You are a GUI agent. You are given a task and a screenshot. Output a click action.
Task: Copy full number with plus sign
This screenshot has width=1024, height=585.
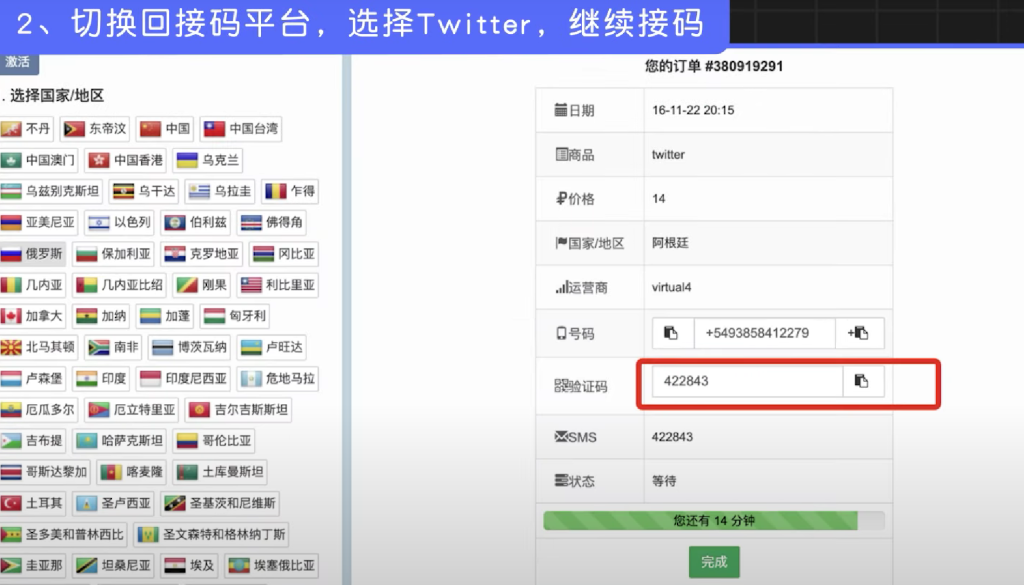coord(859,333)
